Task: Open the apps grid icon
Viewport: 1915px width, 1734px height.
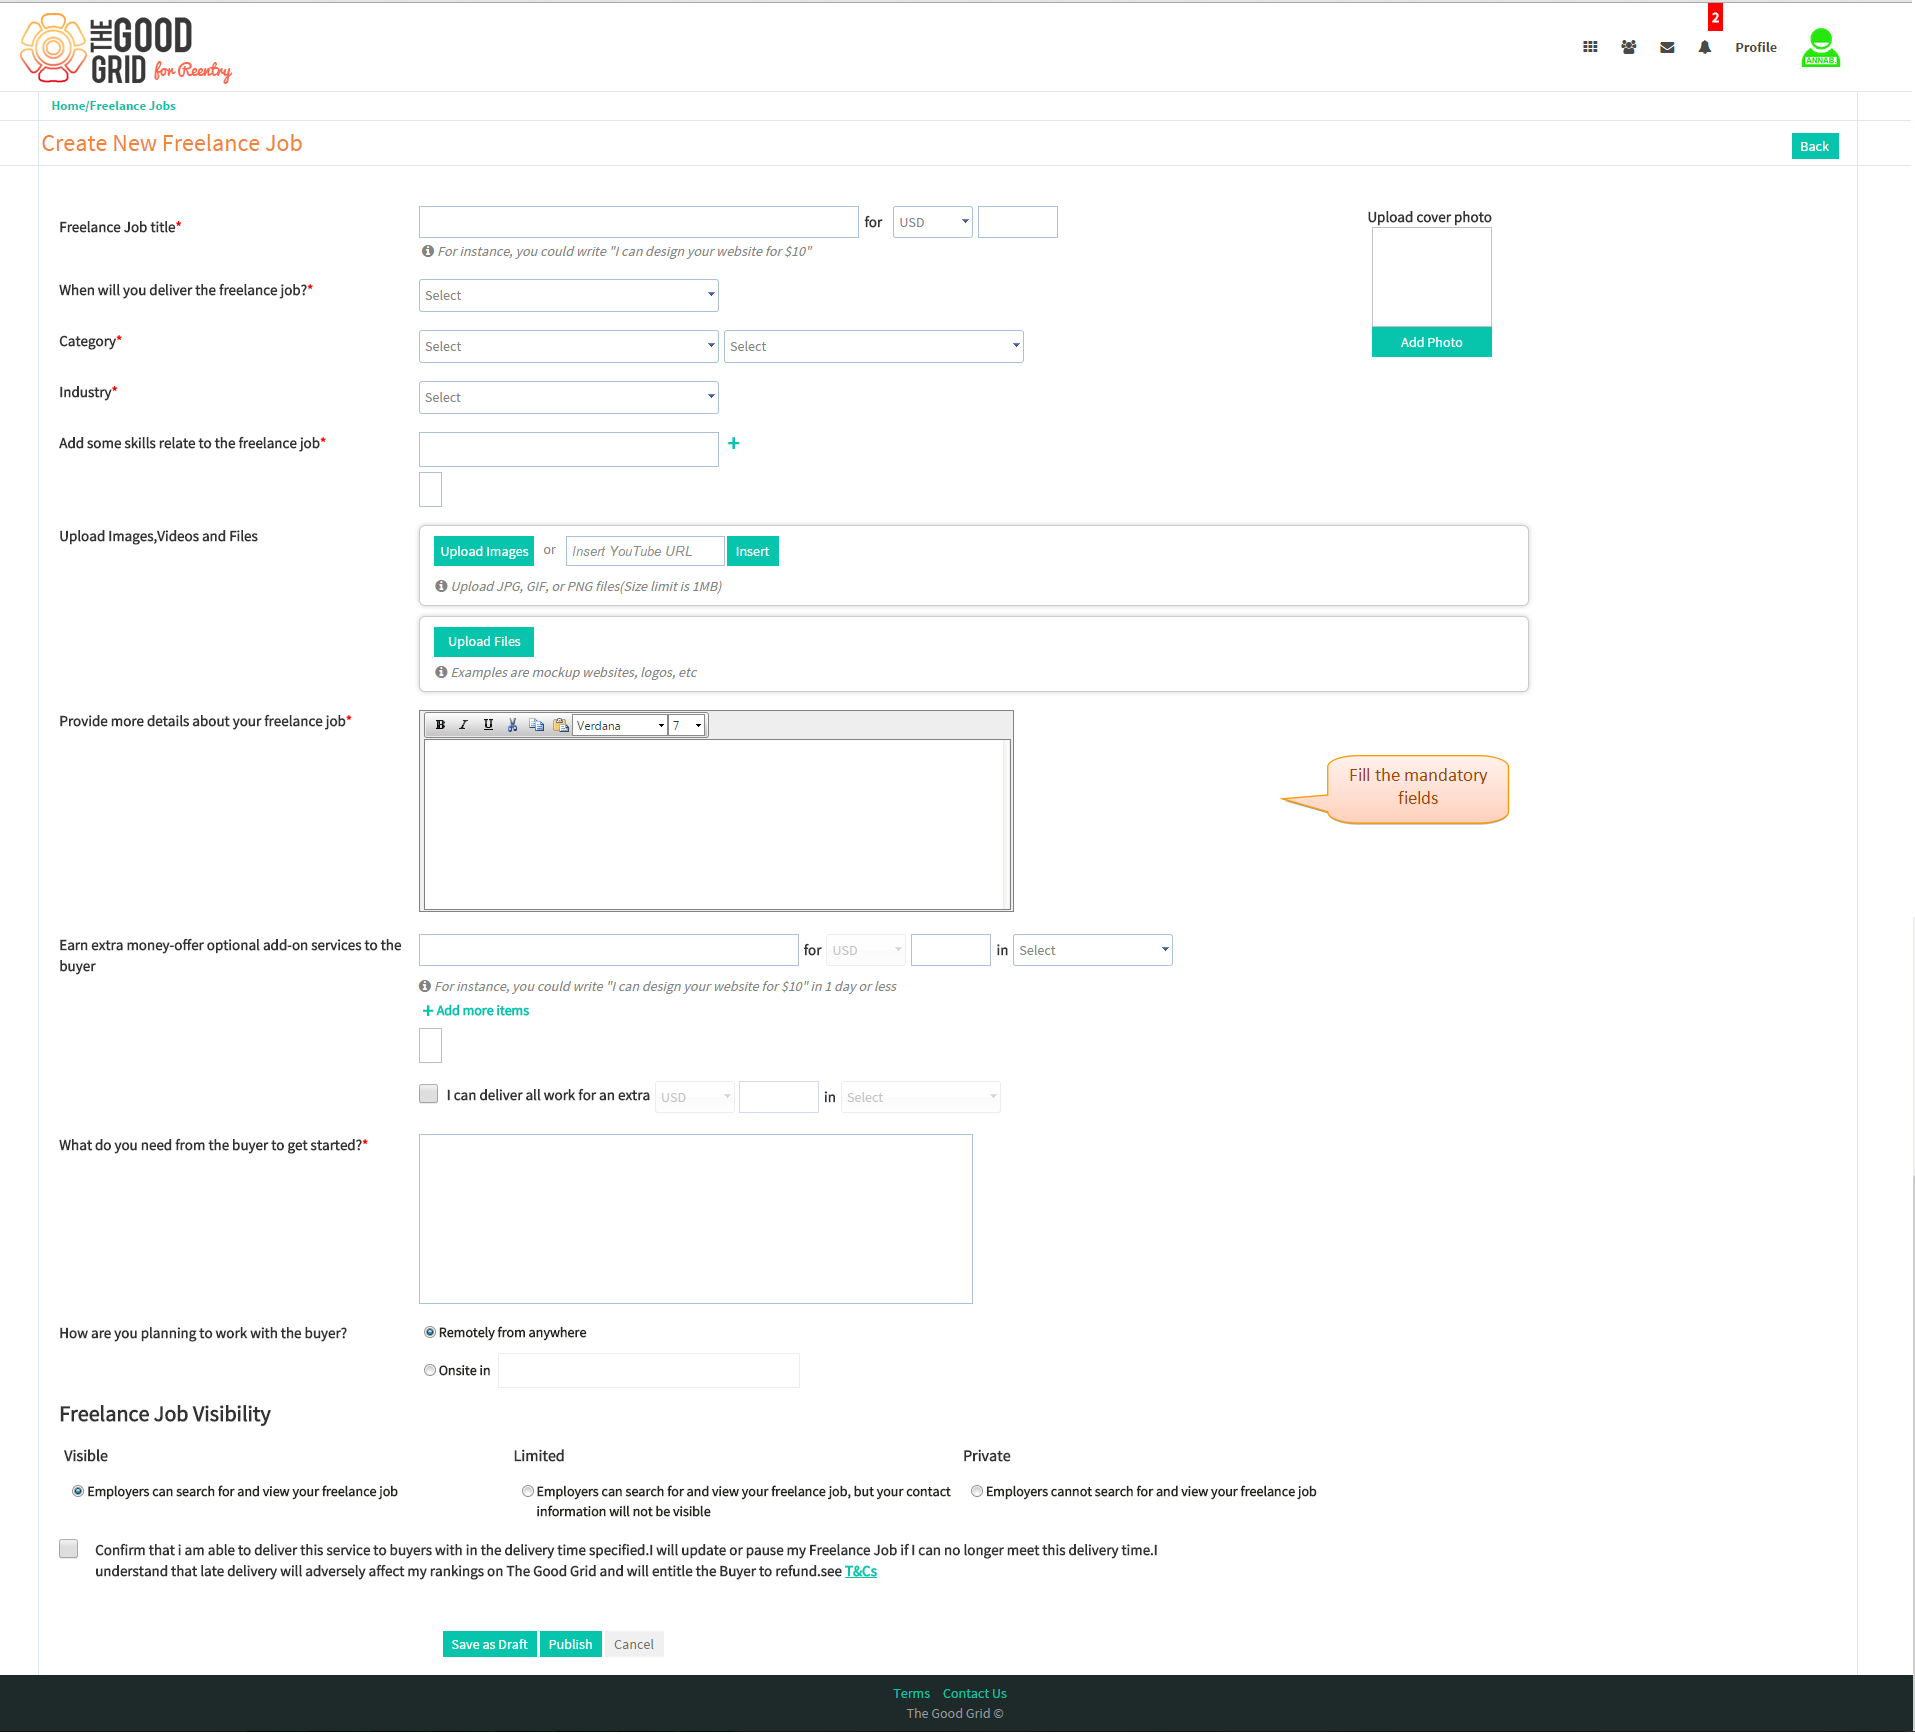Action: [x=1590, y=47]
